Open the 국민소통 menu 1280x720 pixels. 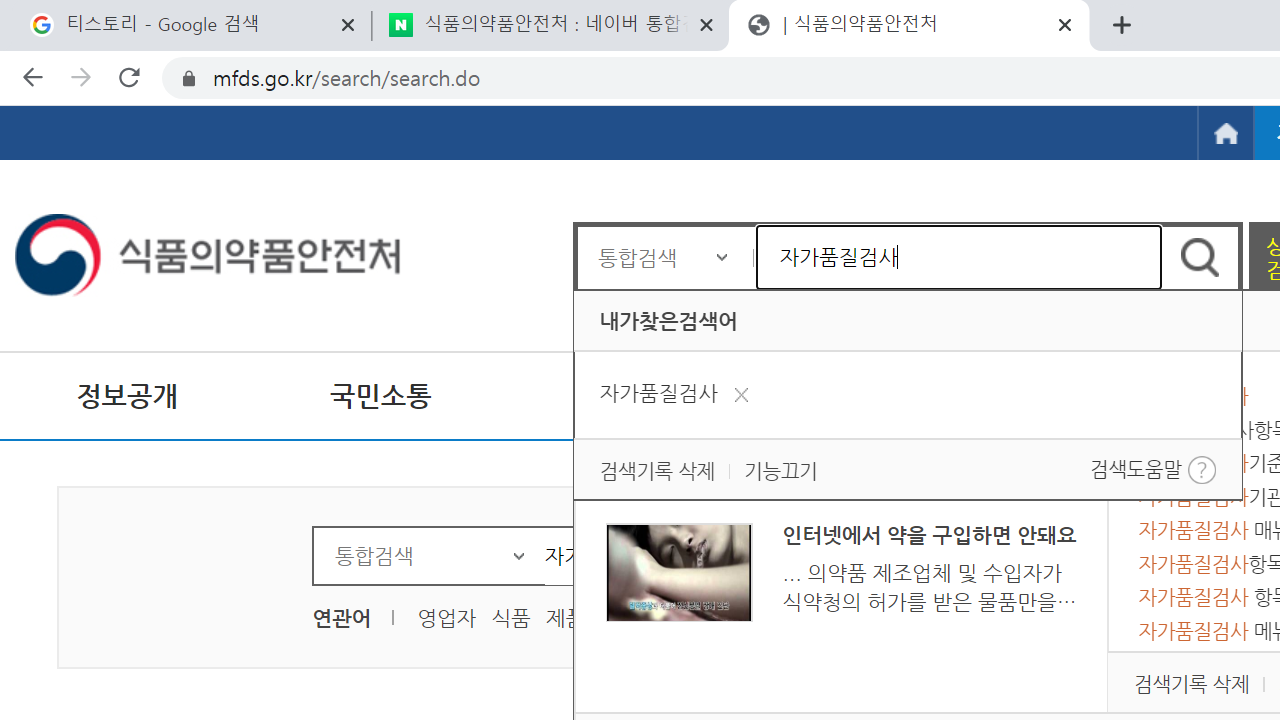click(381, 396)
